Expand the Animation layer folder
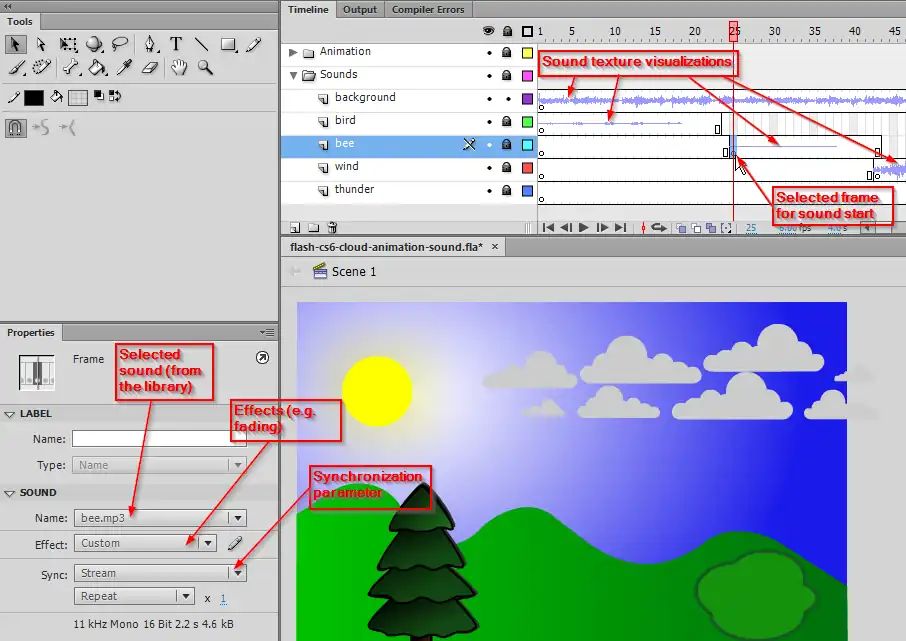Viewport: 906px width, 641px height. tap(293, 52)
